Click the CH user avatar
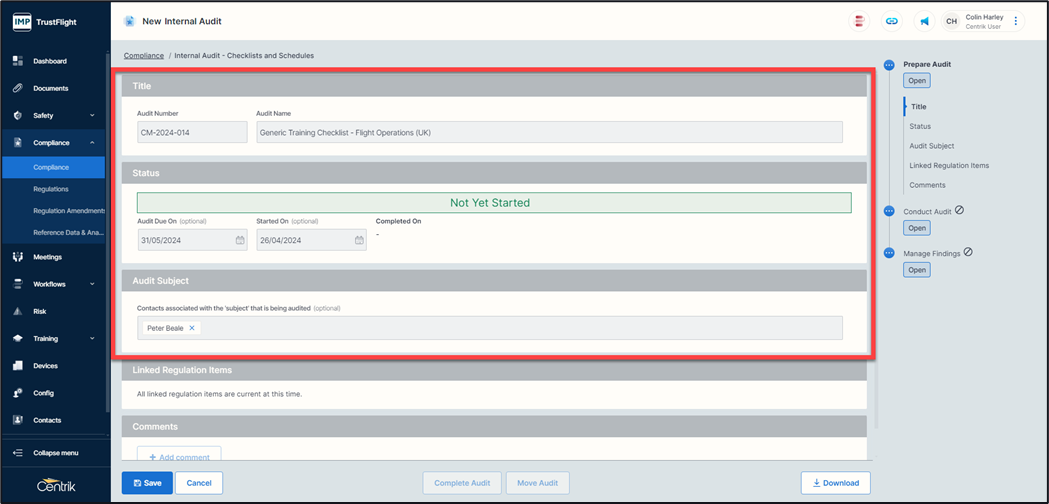1049x504 pixels. coord(951,21)
